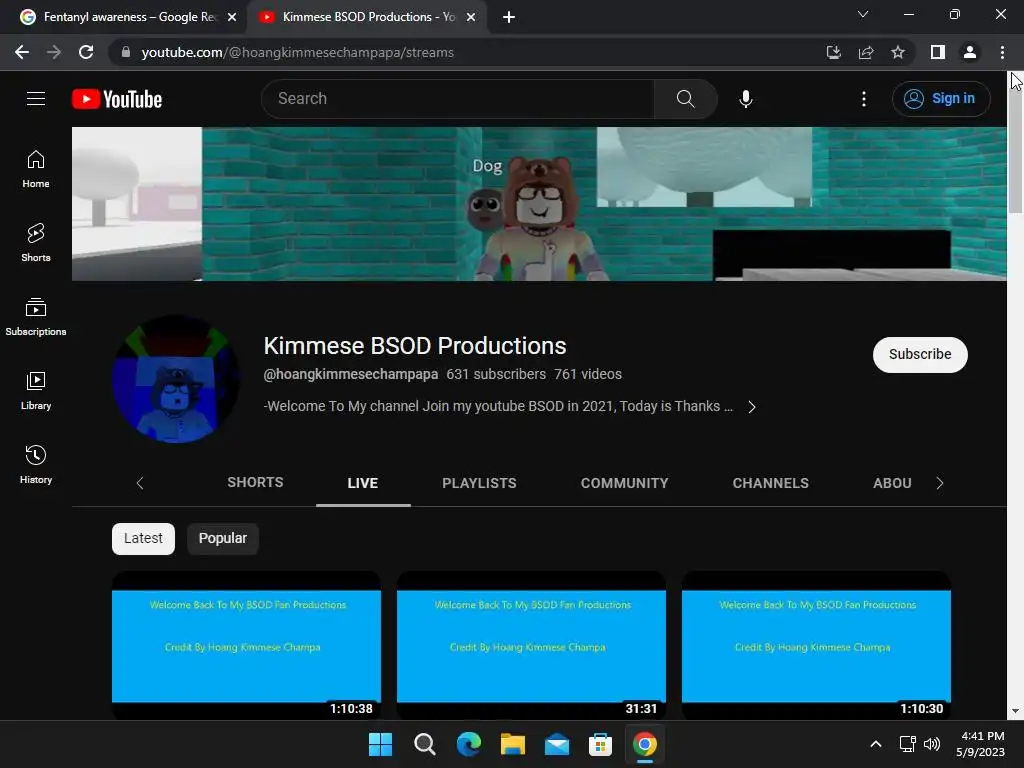Screen dimensions: 1024x768
Task: Click the magnifier search button
Action: (685, 99)
